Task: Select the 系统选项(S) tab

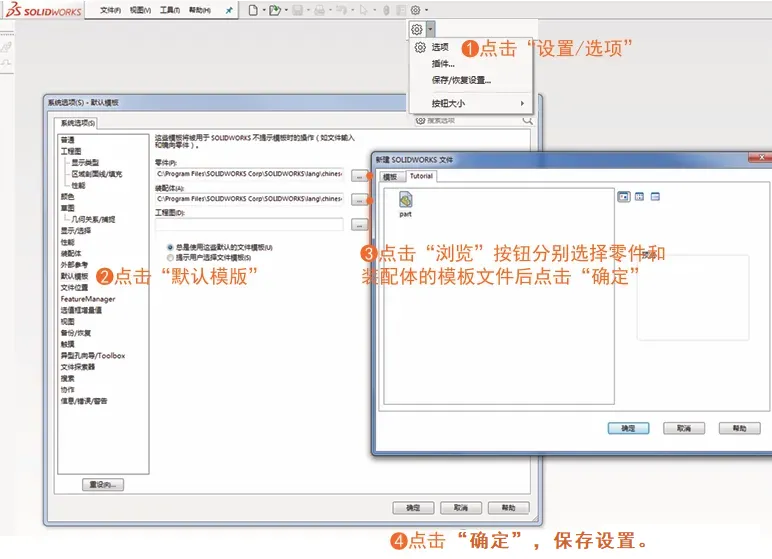Action: [78, 123]
